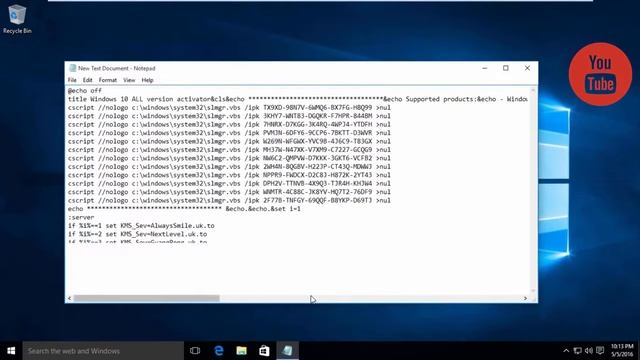Show hidden system tray icons
640x360 pixels.
pyautogui.click(x=566, y=351)
